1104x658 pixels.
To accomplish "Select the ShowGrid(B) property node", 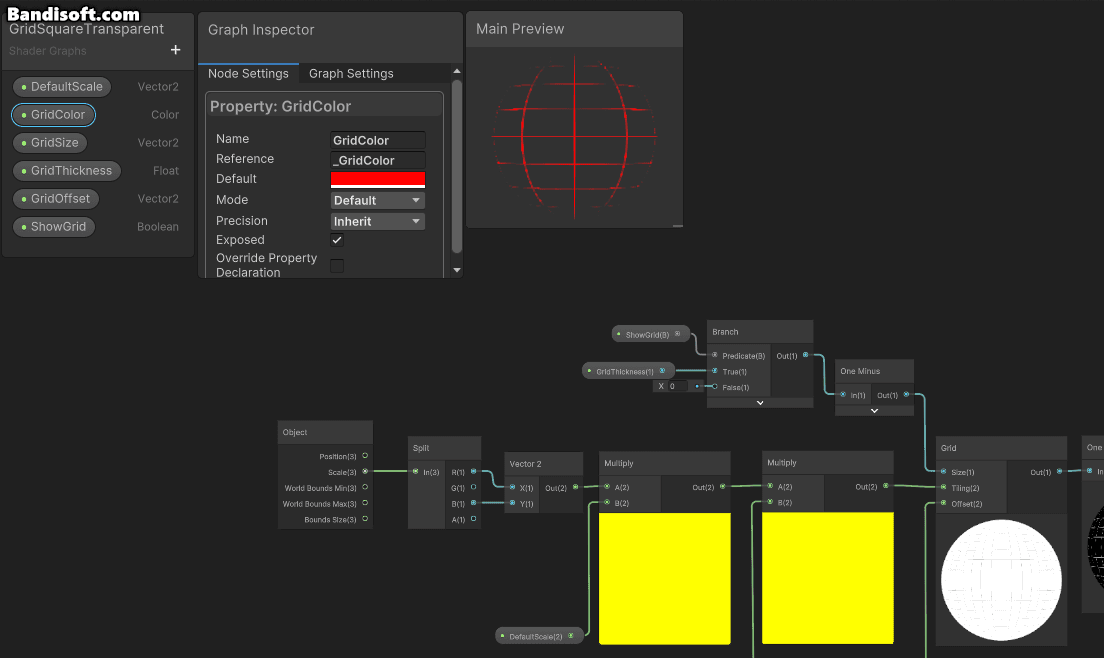I will click(x=650, y=334).
